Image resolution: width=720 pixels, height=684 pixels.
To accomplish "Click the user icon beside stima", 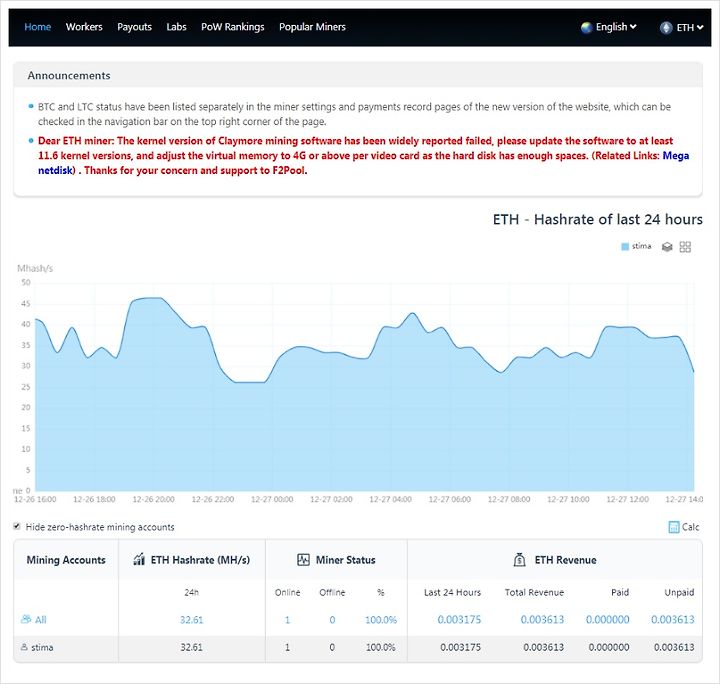I will 24,647.
